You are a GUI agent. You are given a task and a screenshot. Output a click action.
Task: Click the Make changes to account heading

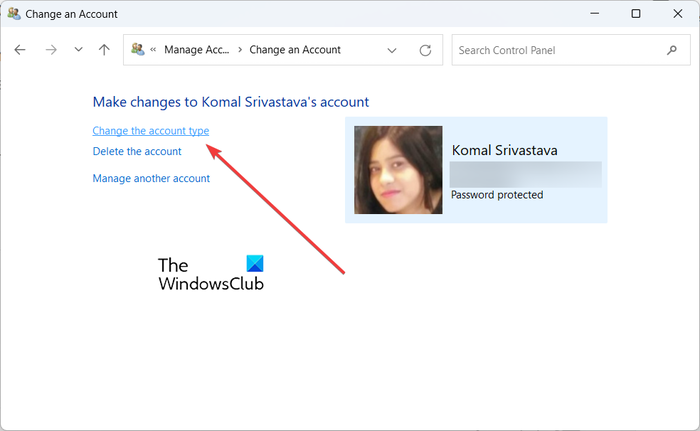click(231, 102)
